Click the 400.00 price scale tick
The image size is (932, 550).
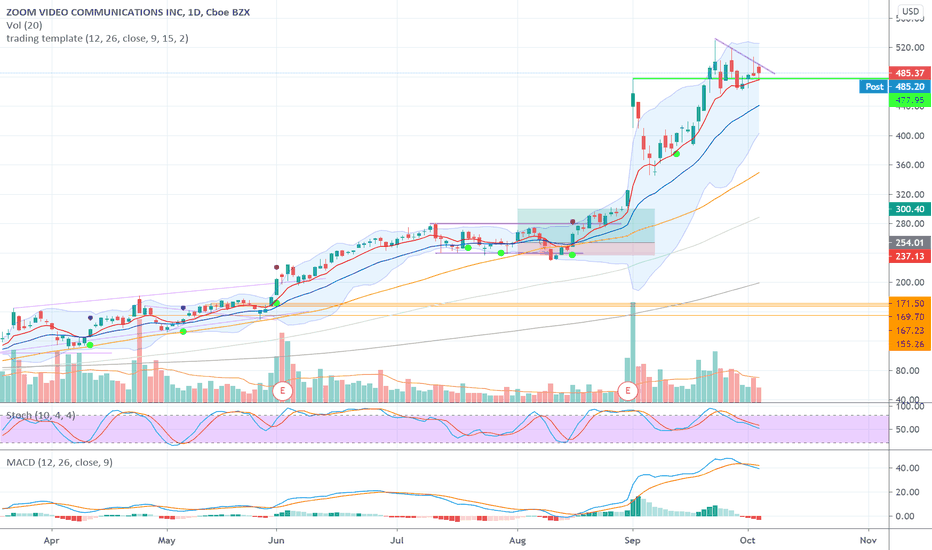(910, 136)
